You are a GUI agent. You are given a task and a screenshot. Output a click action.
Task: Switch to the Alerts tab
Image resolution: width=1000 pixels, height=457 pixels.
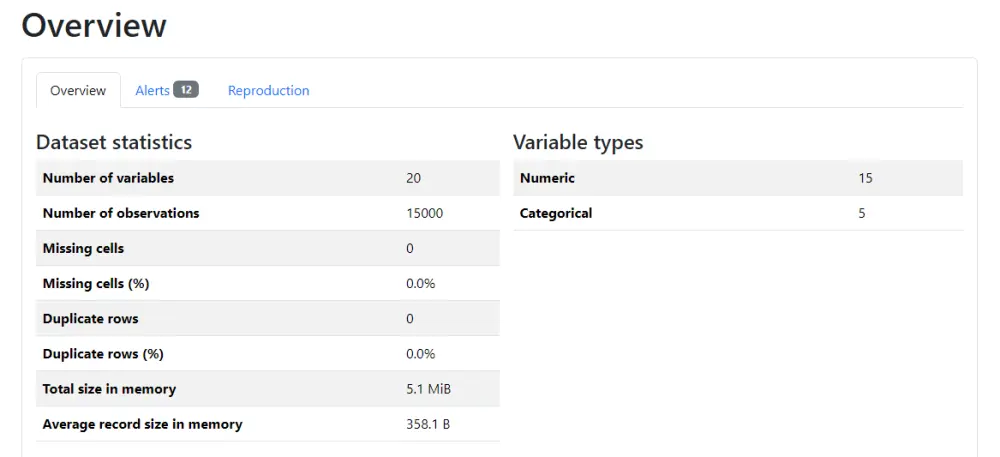(153, 90)
